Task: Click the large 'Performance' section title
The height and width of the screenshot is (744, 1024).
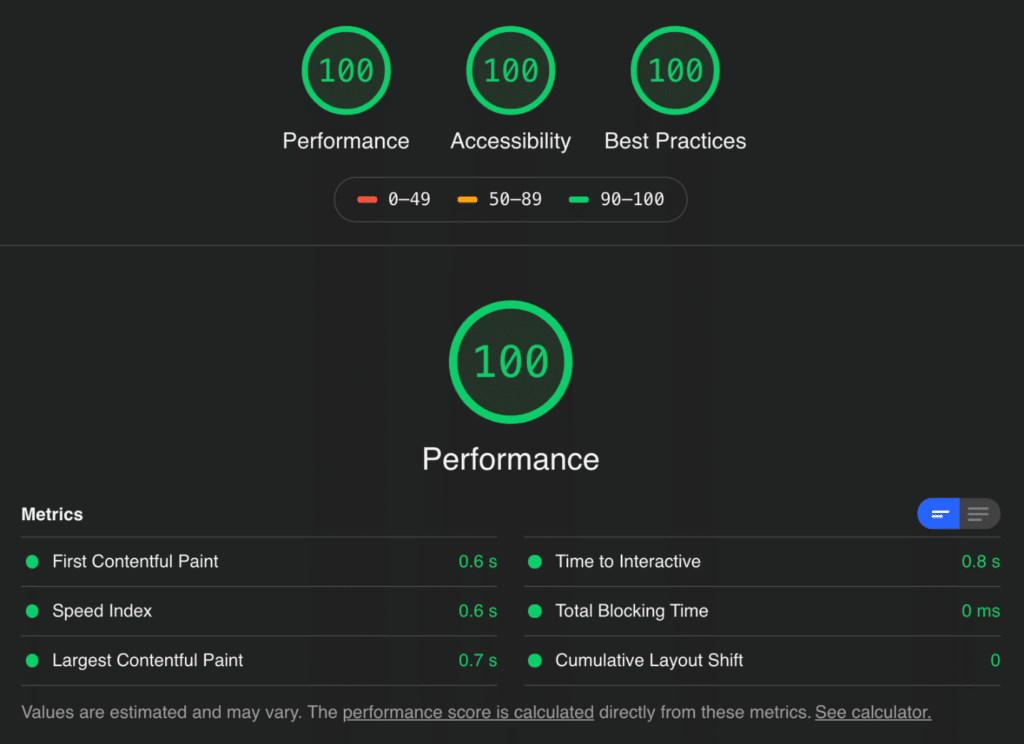Action: (x=511, y=459)
